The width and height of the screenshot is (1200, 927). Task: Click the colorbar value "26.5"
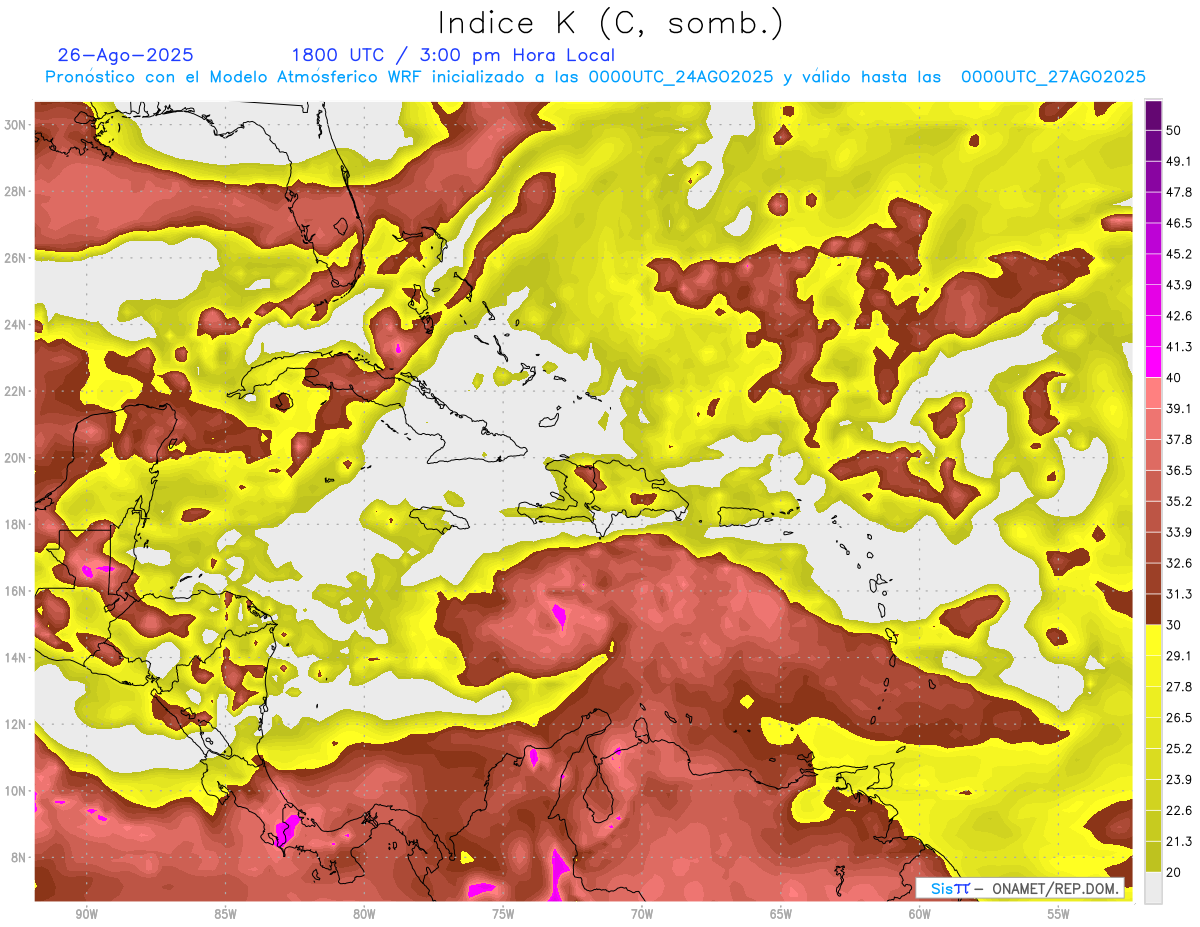point(1179,718)
